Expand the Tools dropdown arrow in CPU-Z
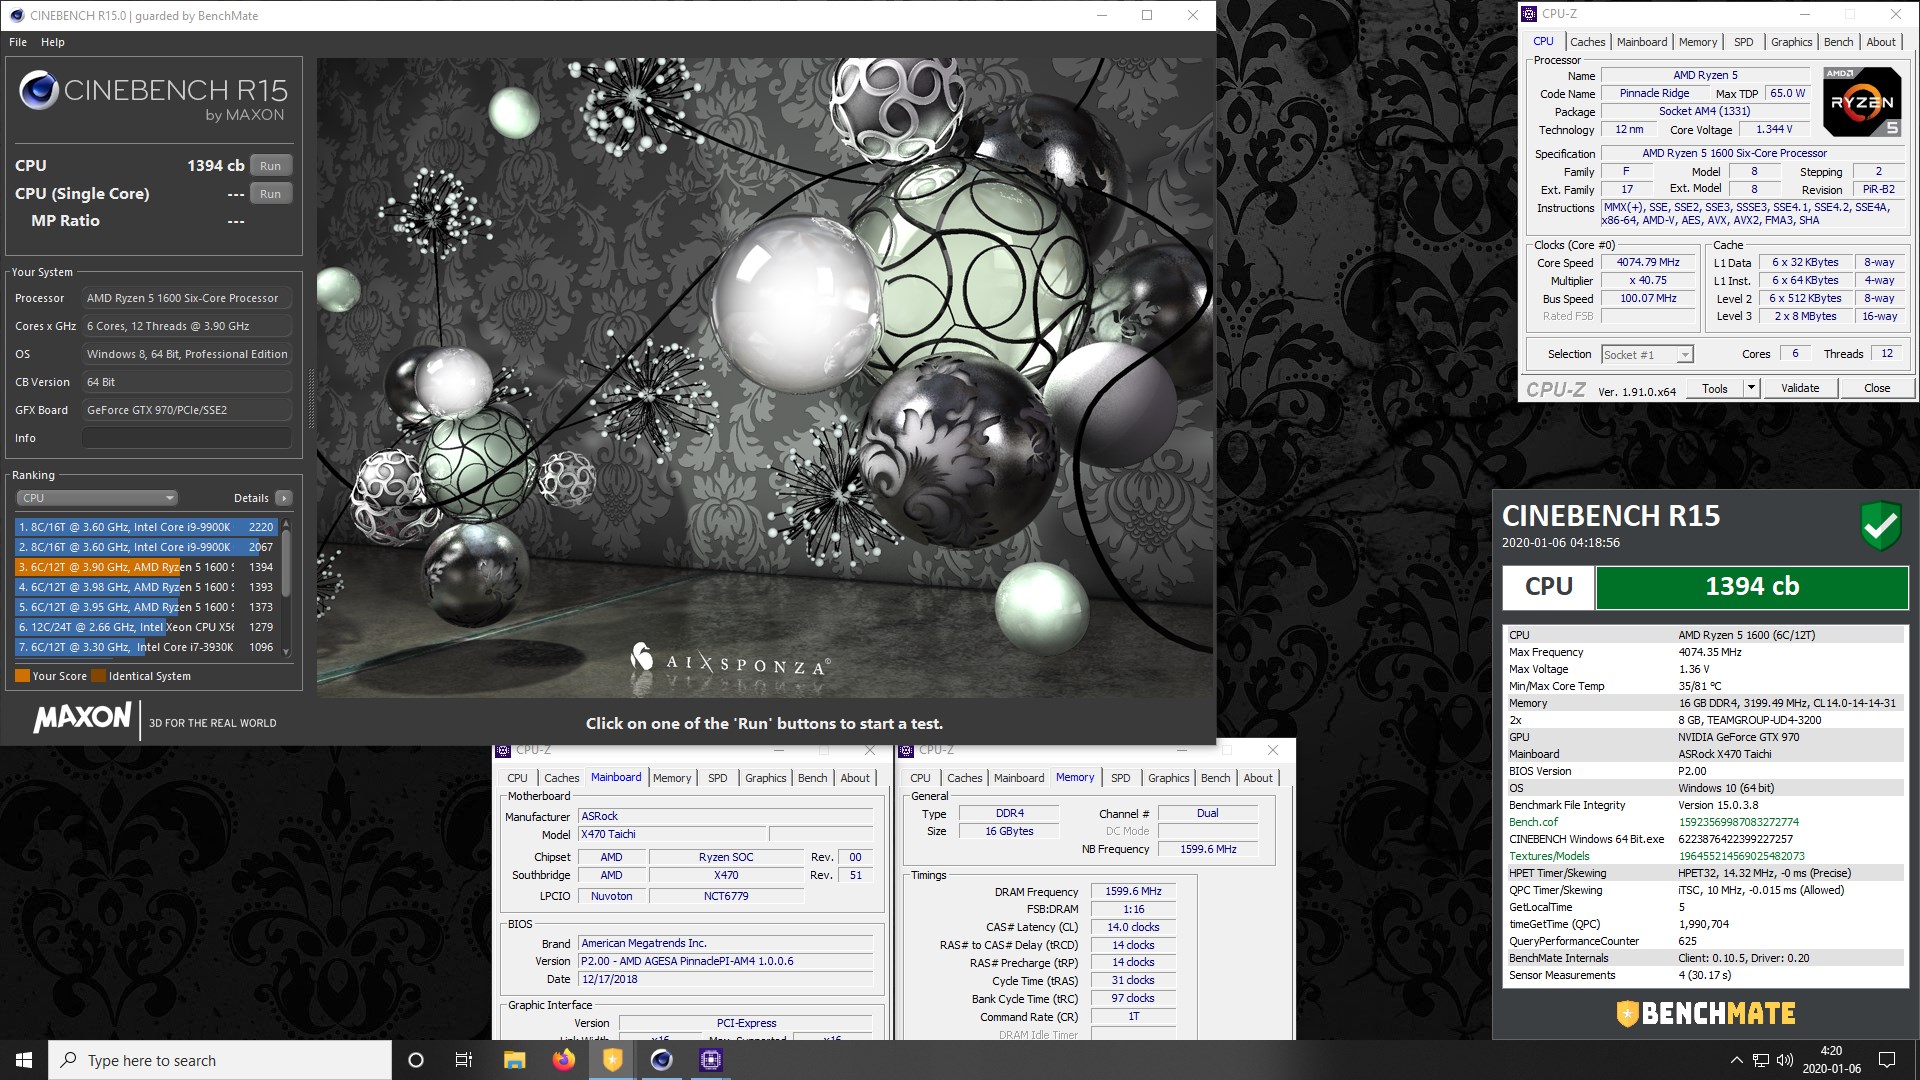The image size is (1920, 1080). pos(1751,388)
